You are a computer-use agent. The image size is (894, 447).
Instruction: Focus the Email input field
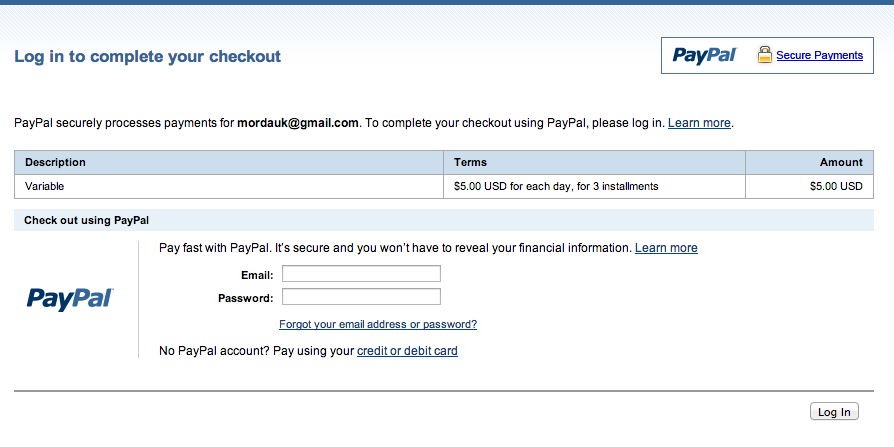click(361, 274)
